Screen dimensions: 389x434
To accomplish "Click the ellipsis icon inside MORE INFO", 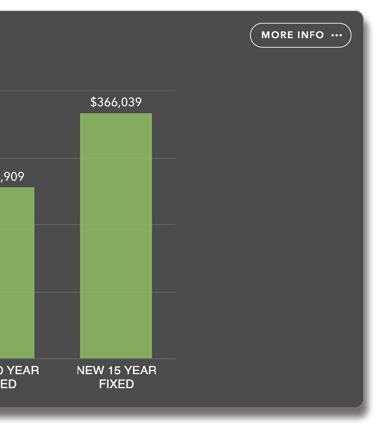I will point(337,35).
